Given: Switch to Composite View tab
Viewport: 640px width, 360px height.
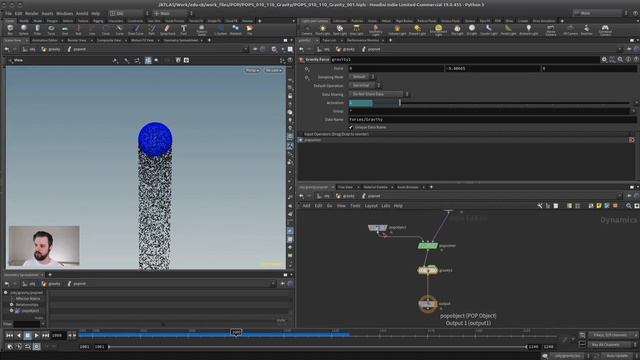Looking at the screenshot, I should pyautogui.click(x=109, y=40).
